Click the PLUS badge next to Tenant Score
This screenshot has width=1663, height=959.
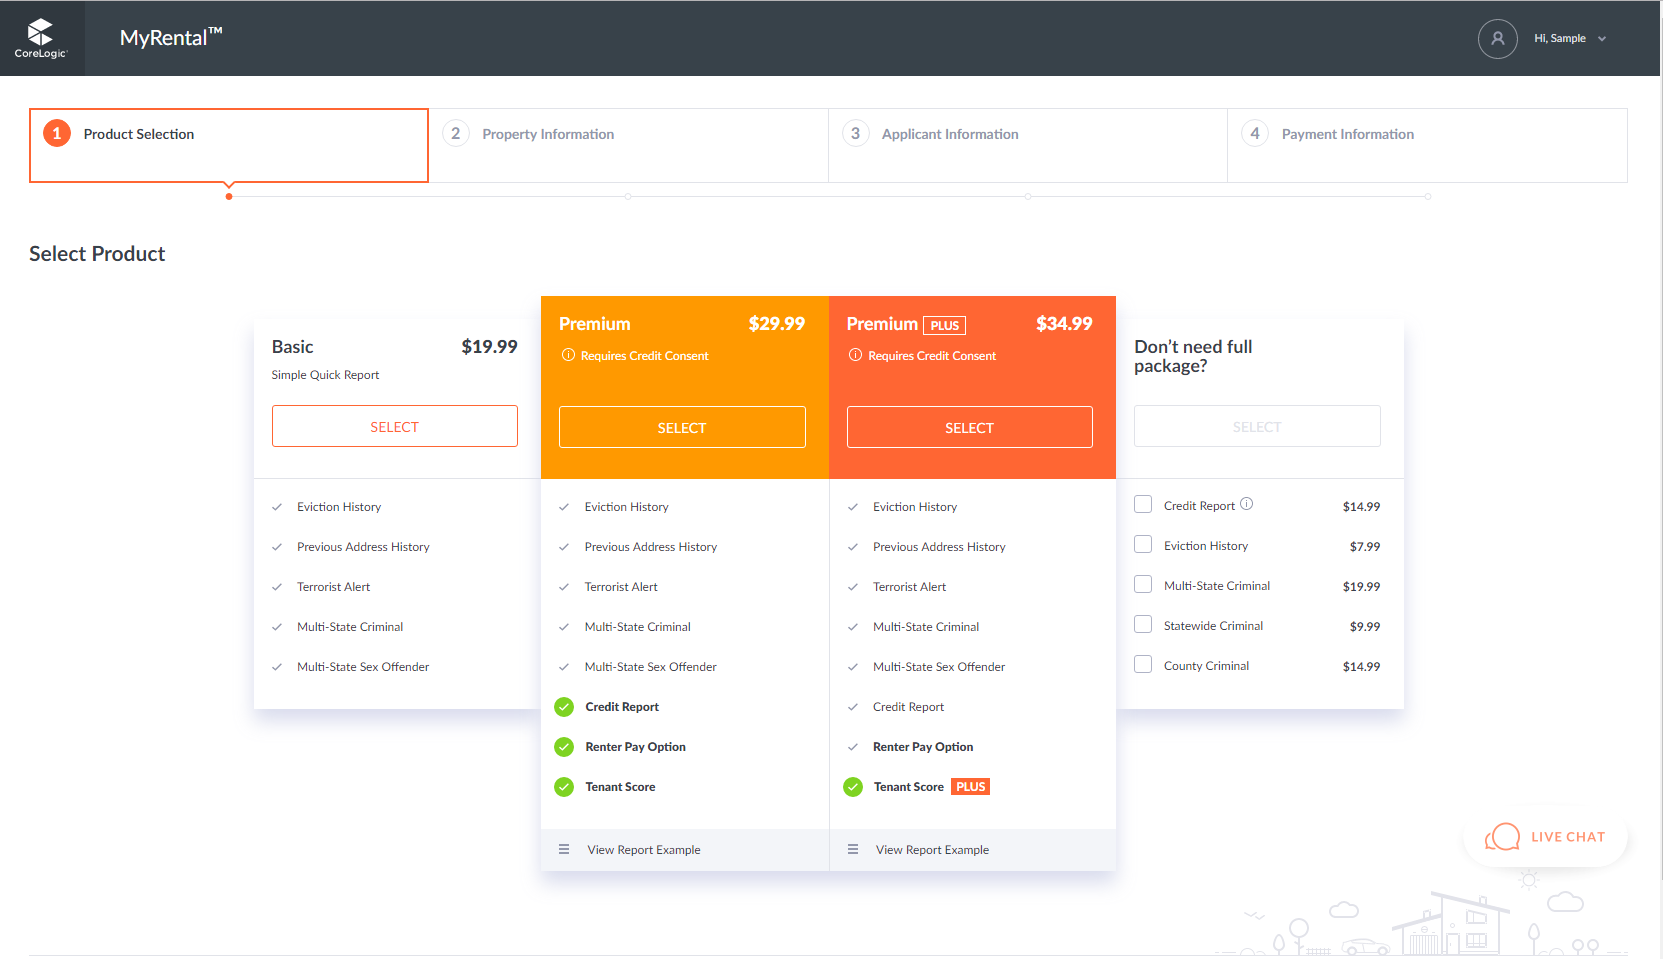click(x=970, y=787)
